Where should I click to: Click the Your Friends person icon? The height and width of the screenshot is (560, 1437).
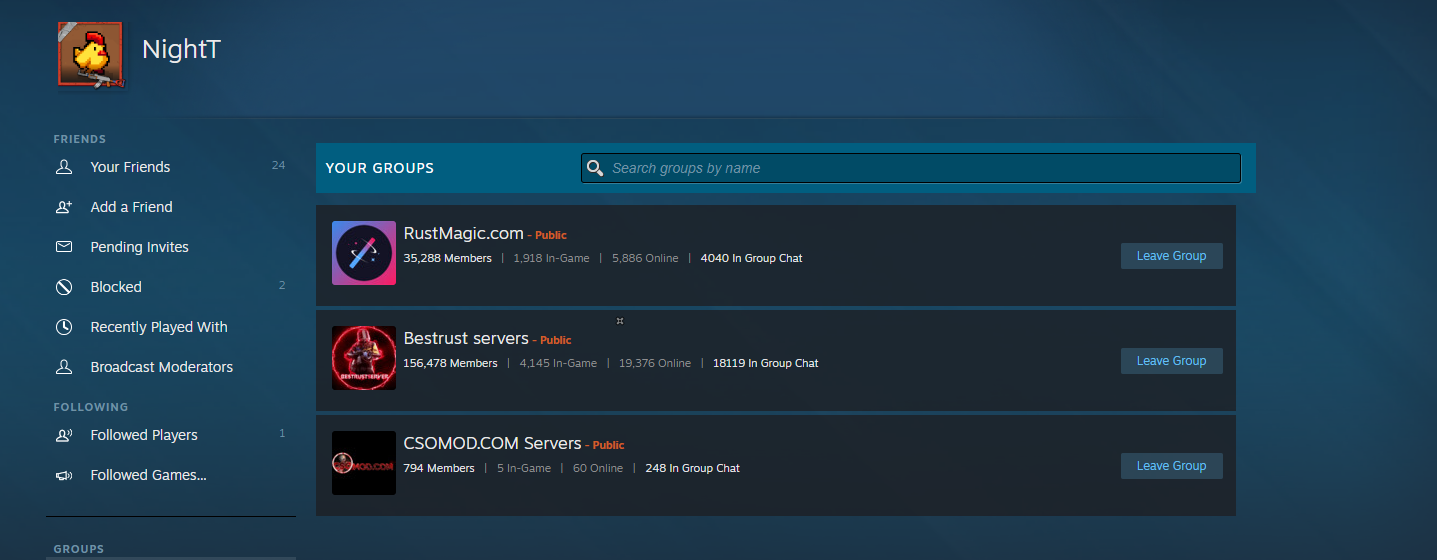pyautogui.click(x=64, y=167)
